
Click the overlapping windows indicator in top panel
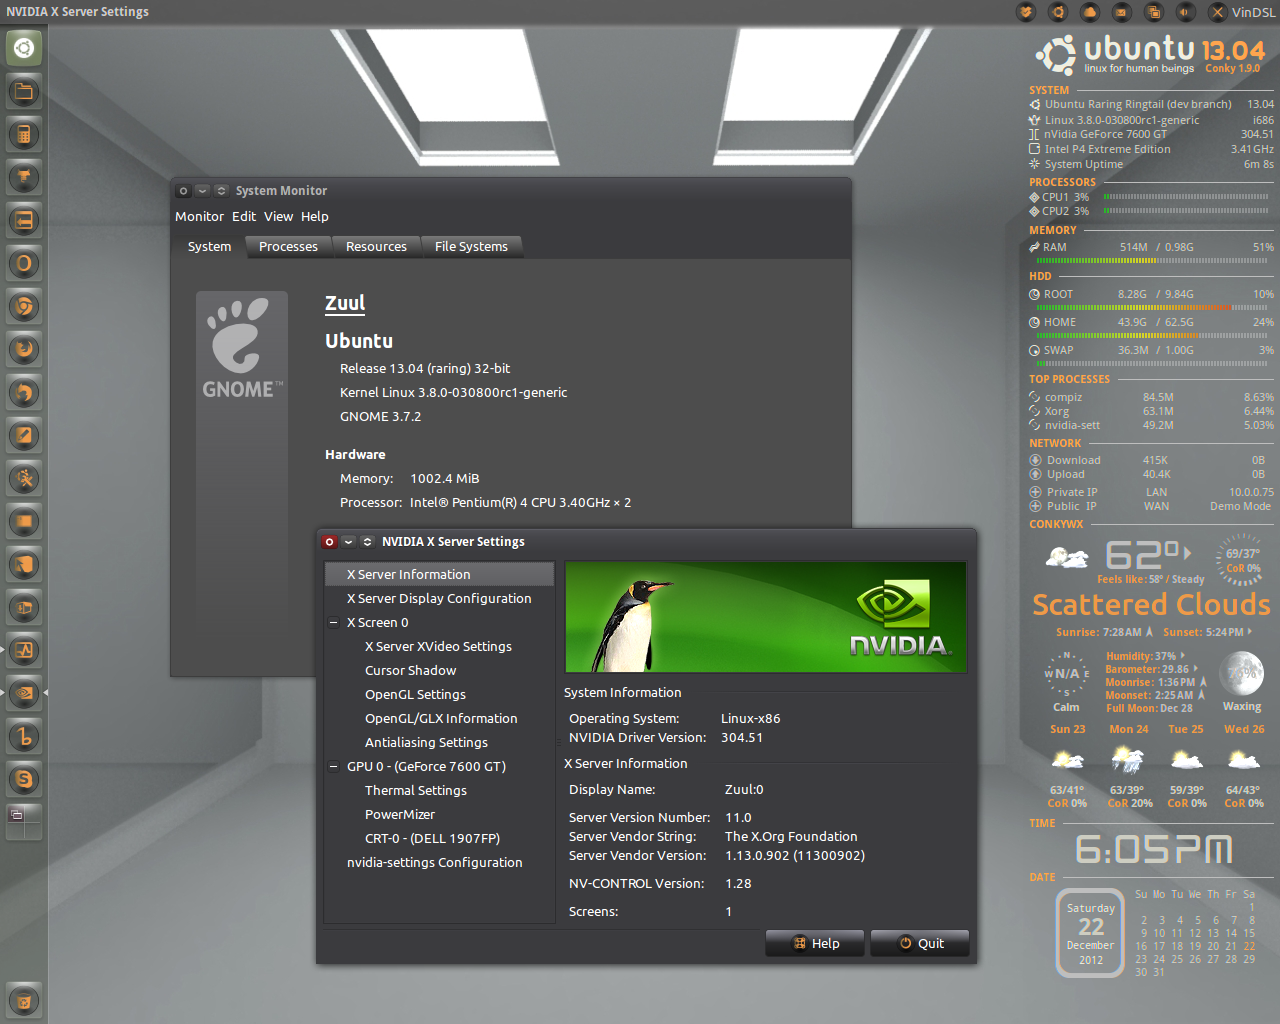(x=1153, y=12)
